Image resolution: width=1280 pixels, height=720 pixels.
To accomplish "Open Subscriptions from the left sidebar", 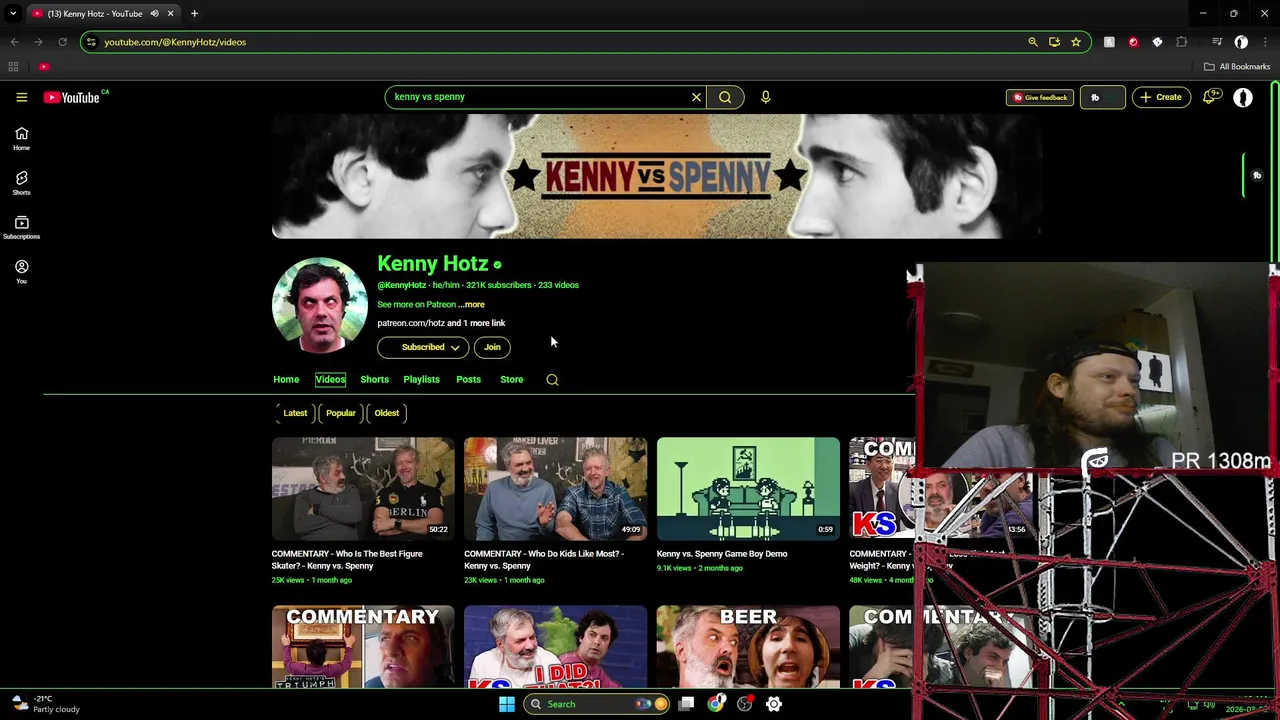I will pyautogui.click(x=21, y=227).
